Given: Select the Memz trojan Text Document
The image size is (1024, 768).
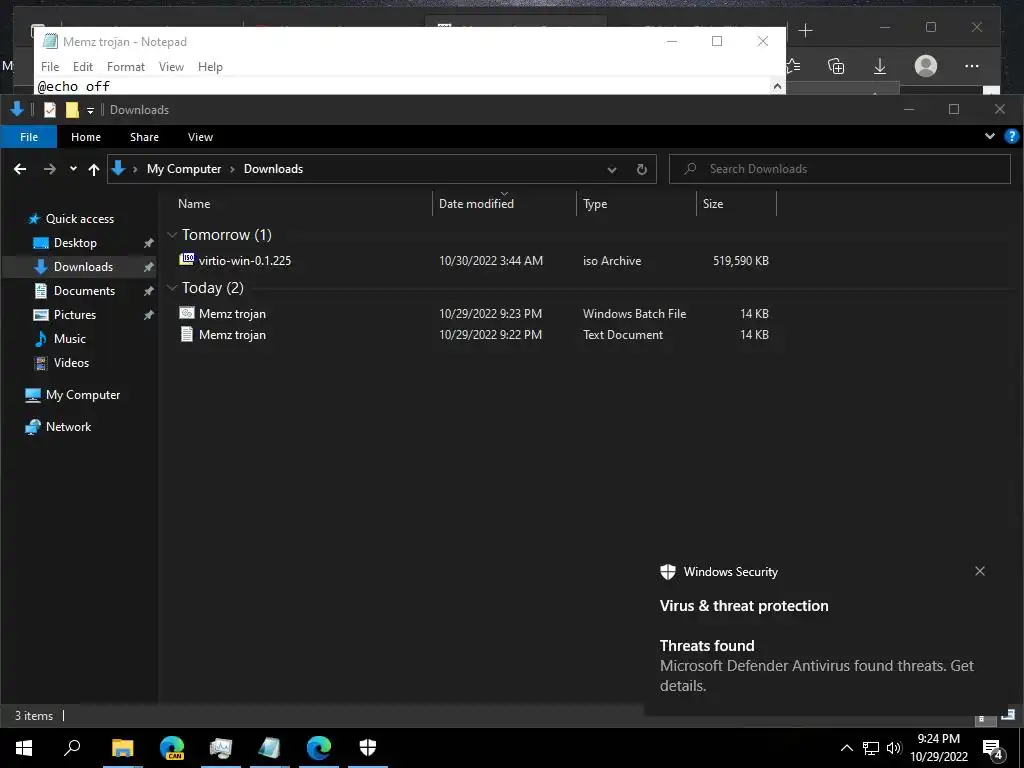Looking at the screenshot, I should pyautogui.click(x=473, y=334).
